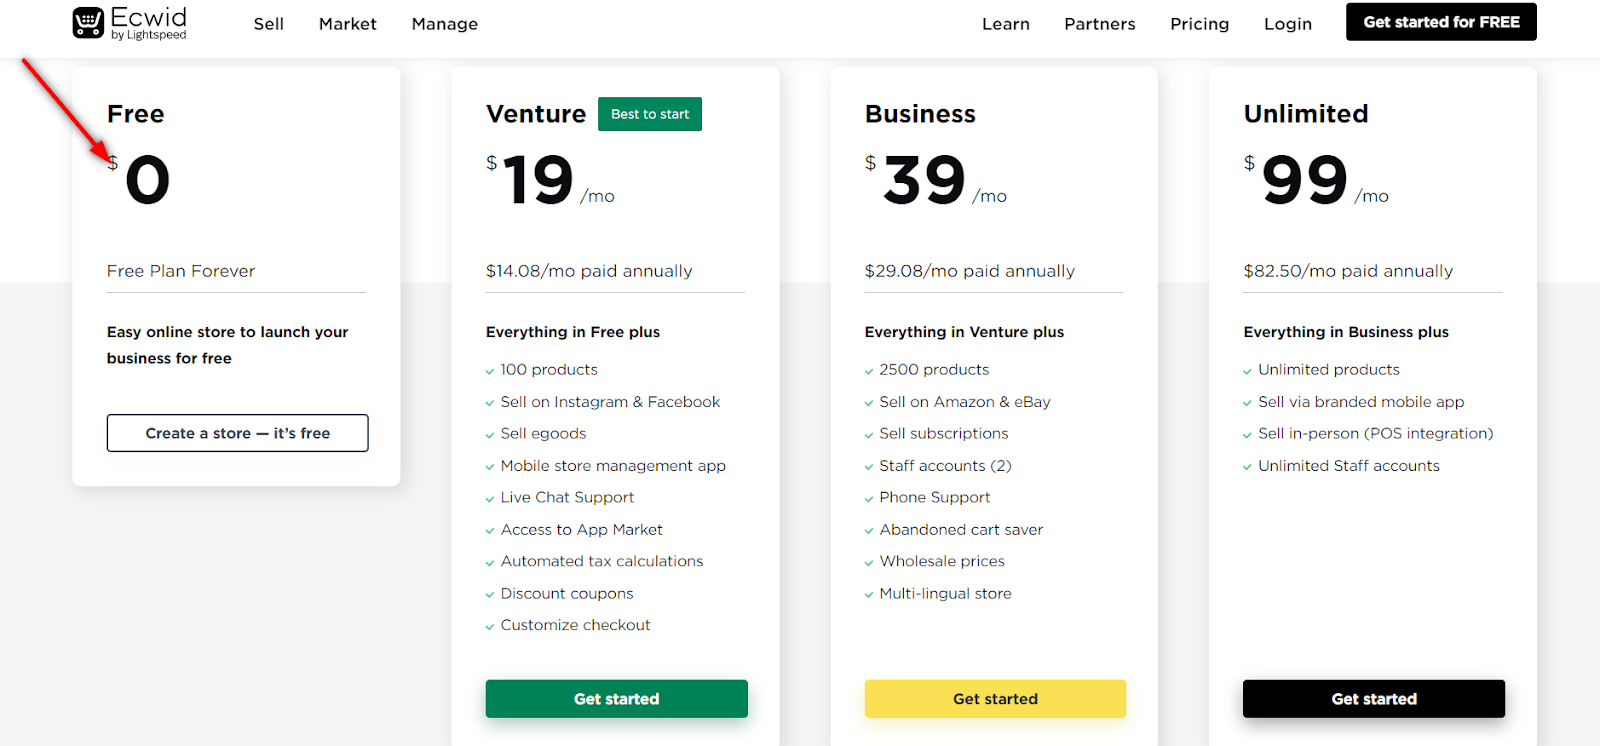Open the Sell menu
Screen dimensions: 1600x746
coord(268,23)
